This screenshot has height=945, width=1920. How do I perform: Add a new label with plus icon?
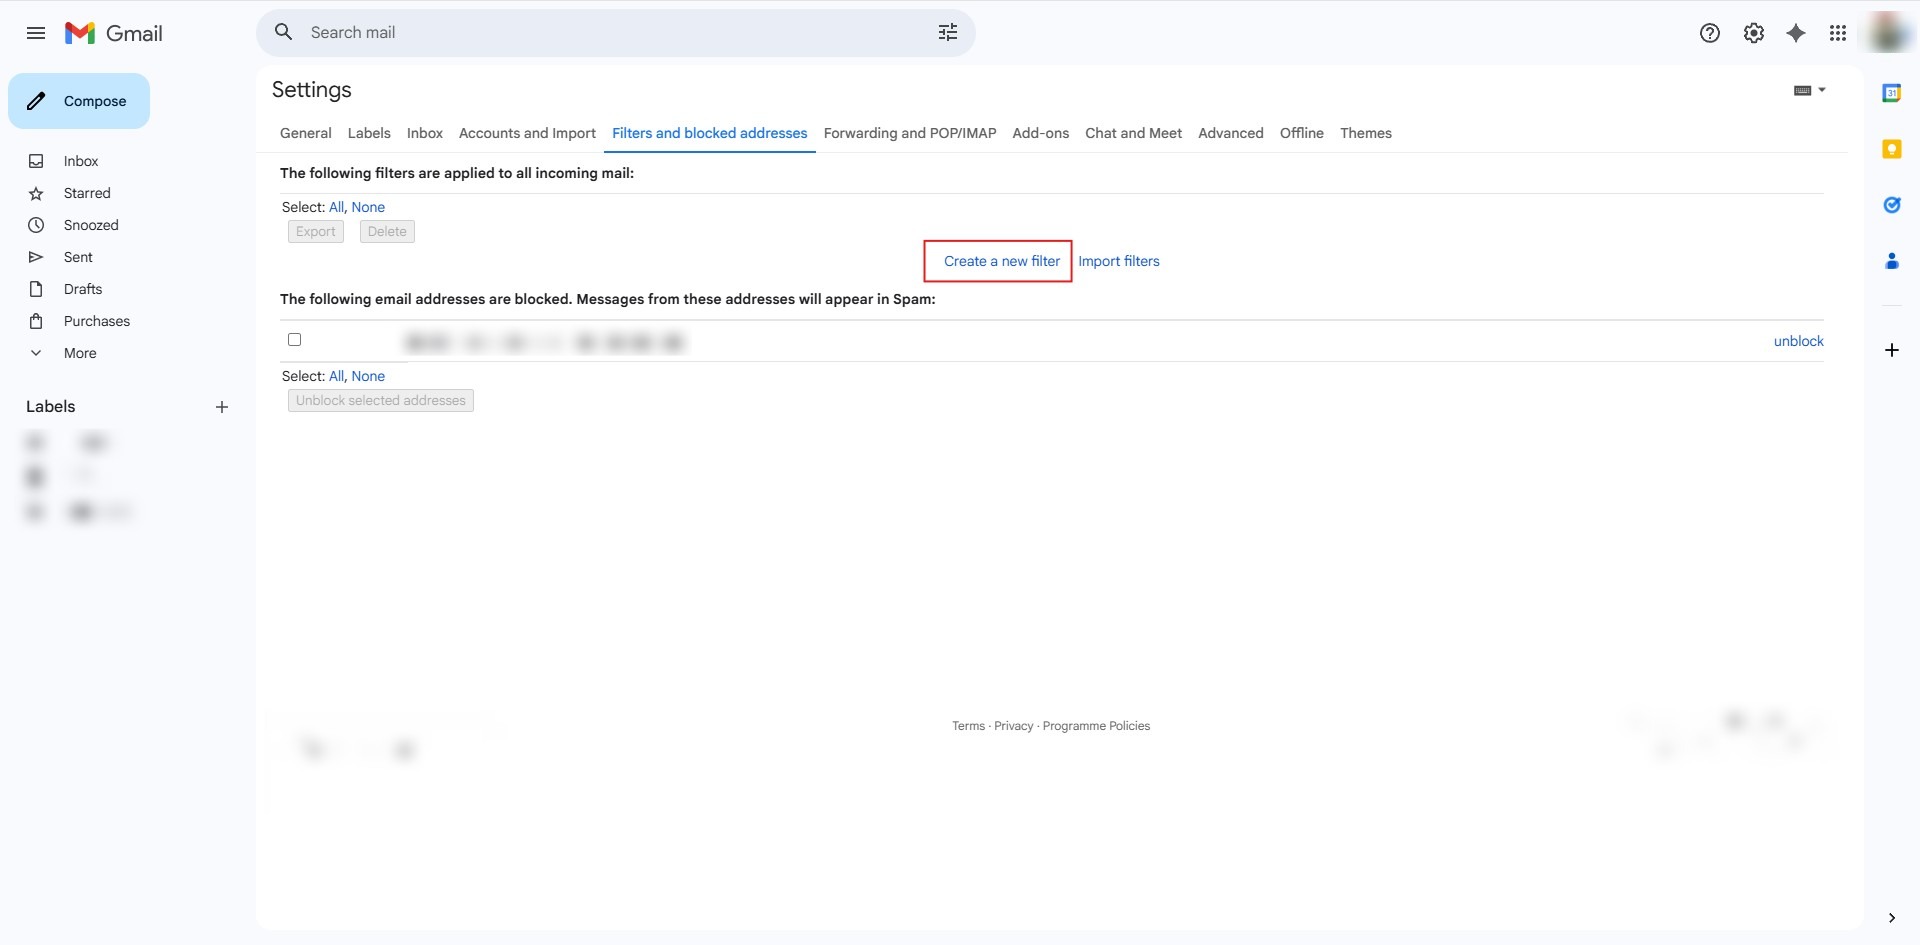[222, 407]
